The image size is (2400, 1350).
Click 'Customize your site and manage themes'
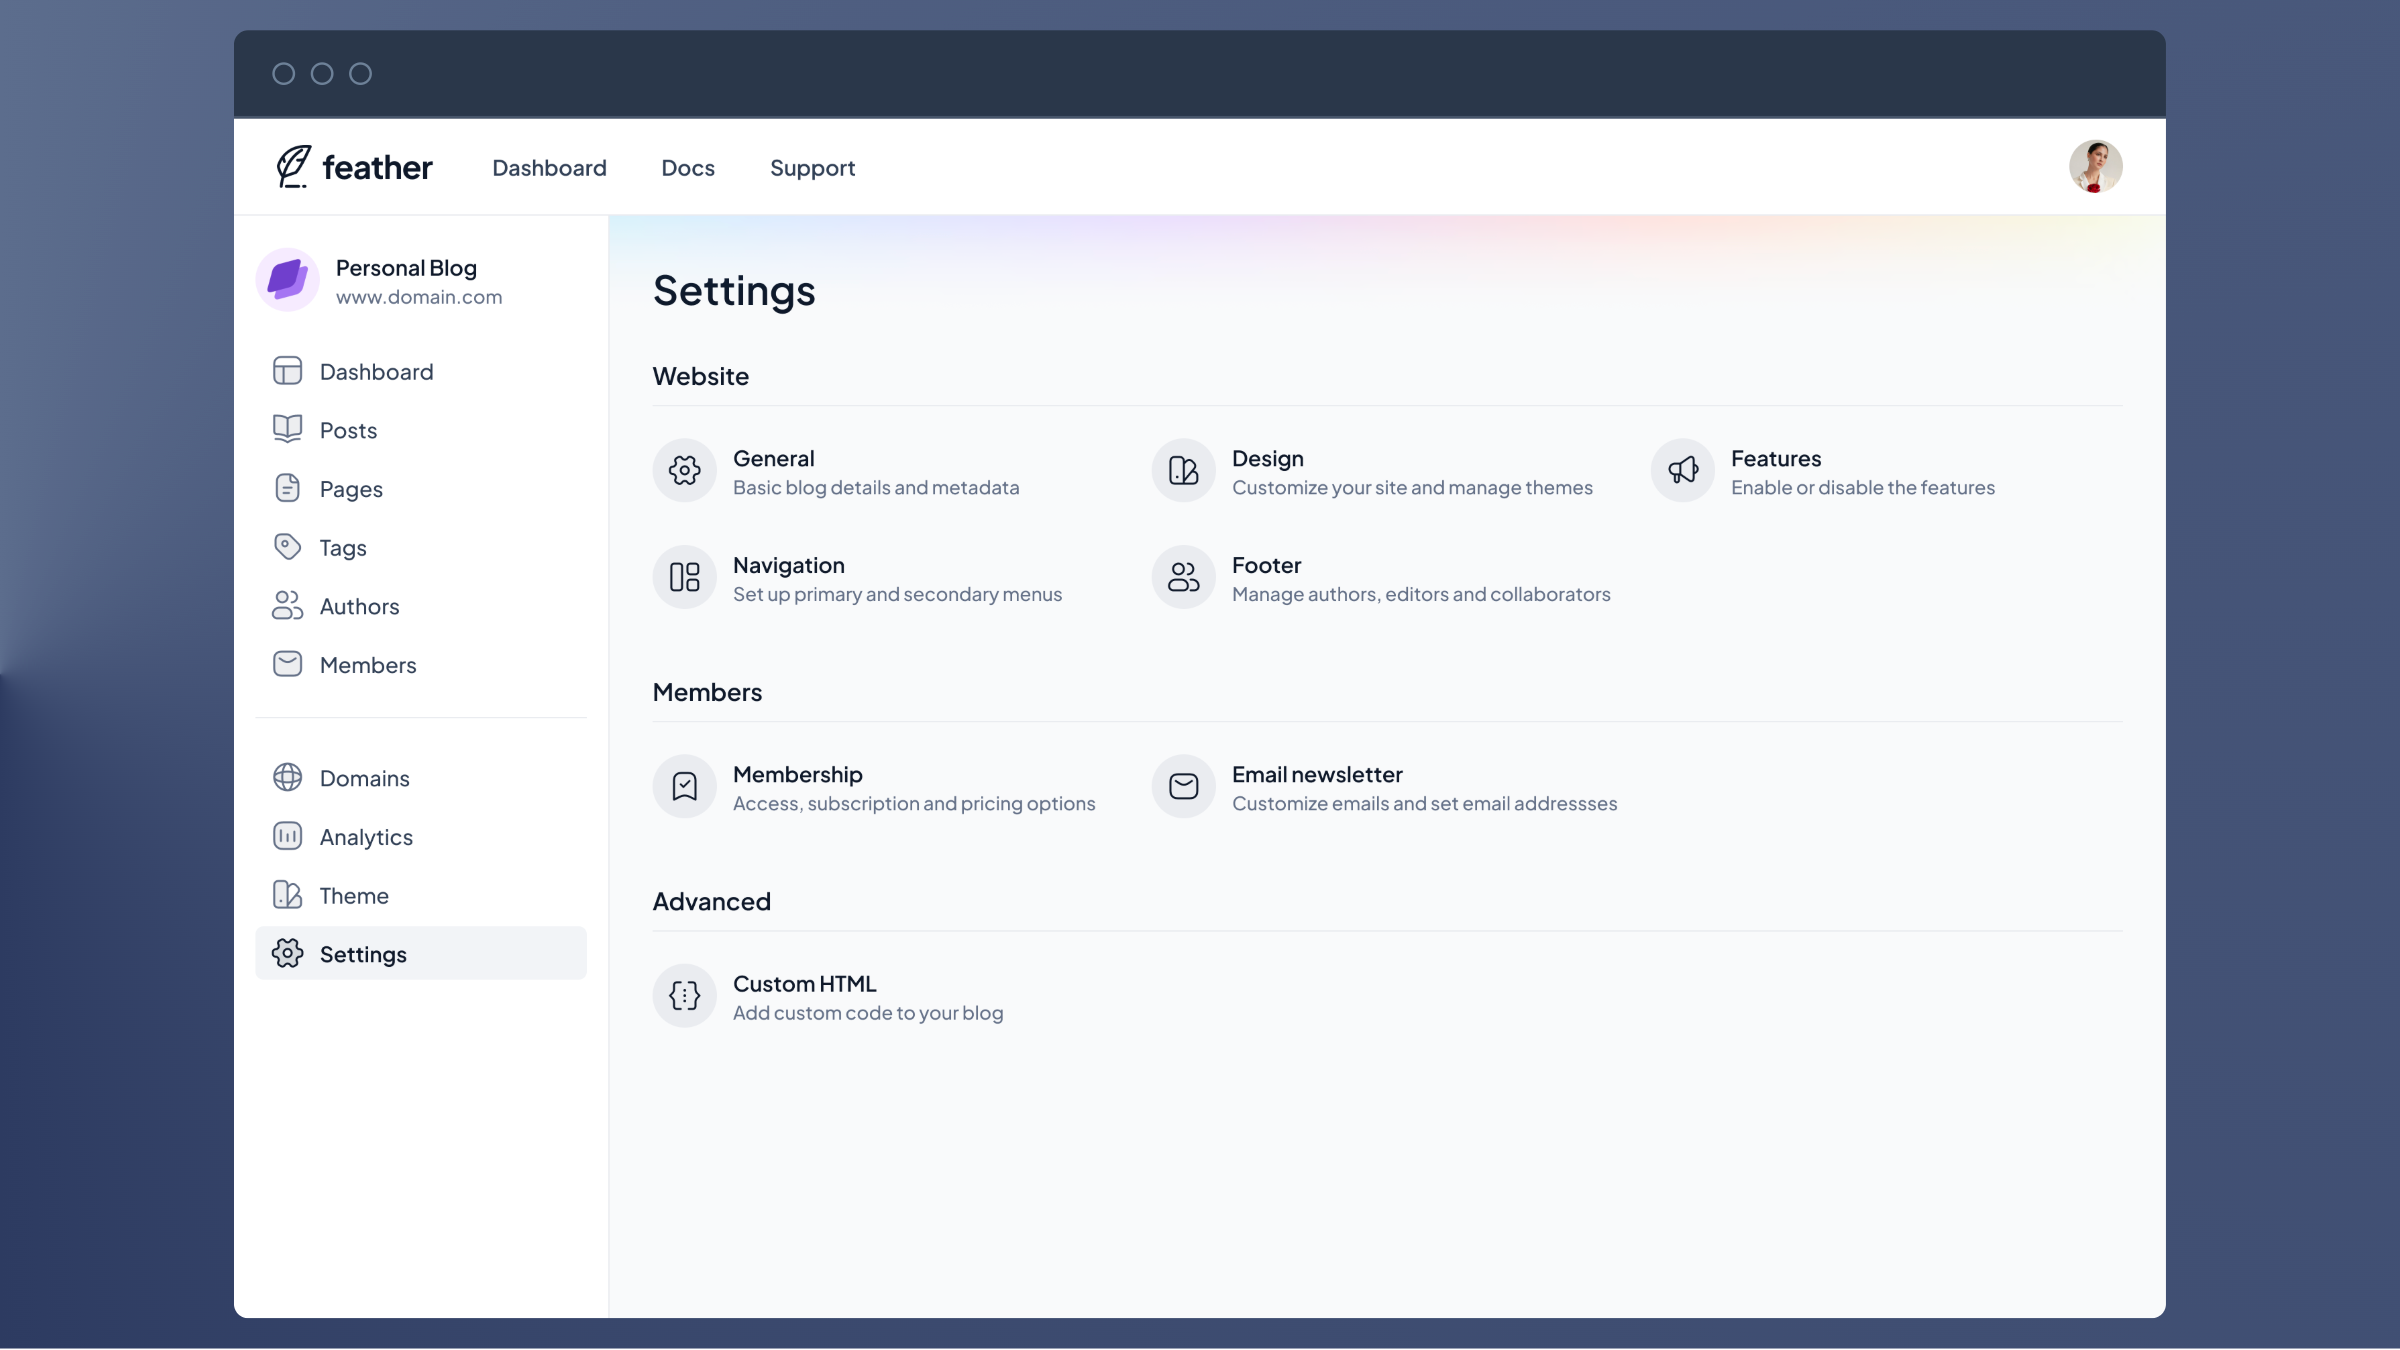pyautogui.click(x=1412, y=488)
